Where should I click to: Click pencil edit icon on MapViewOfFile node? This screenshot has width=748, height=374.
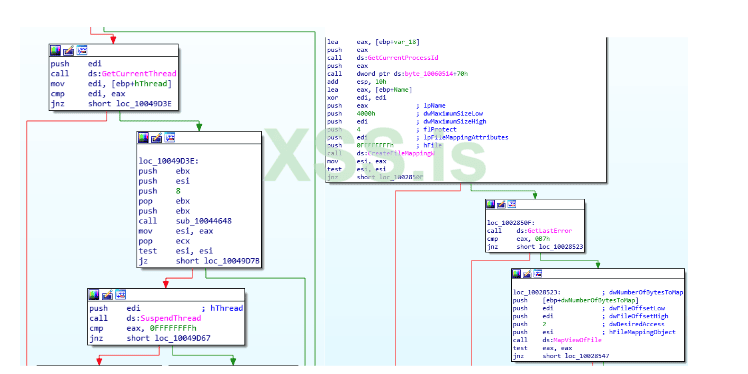(527, 274)
